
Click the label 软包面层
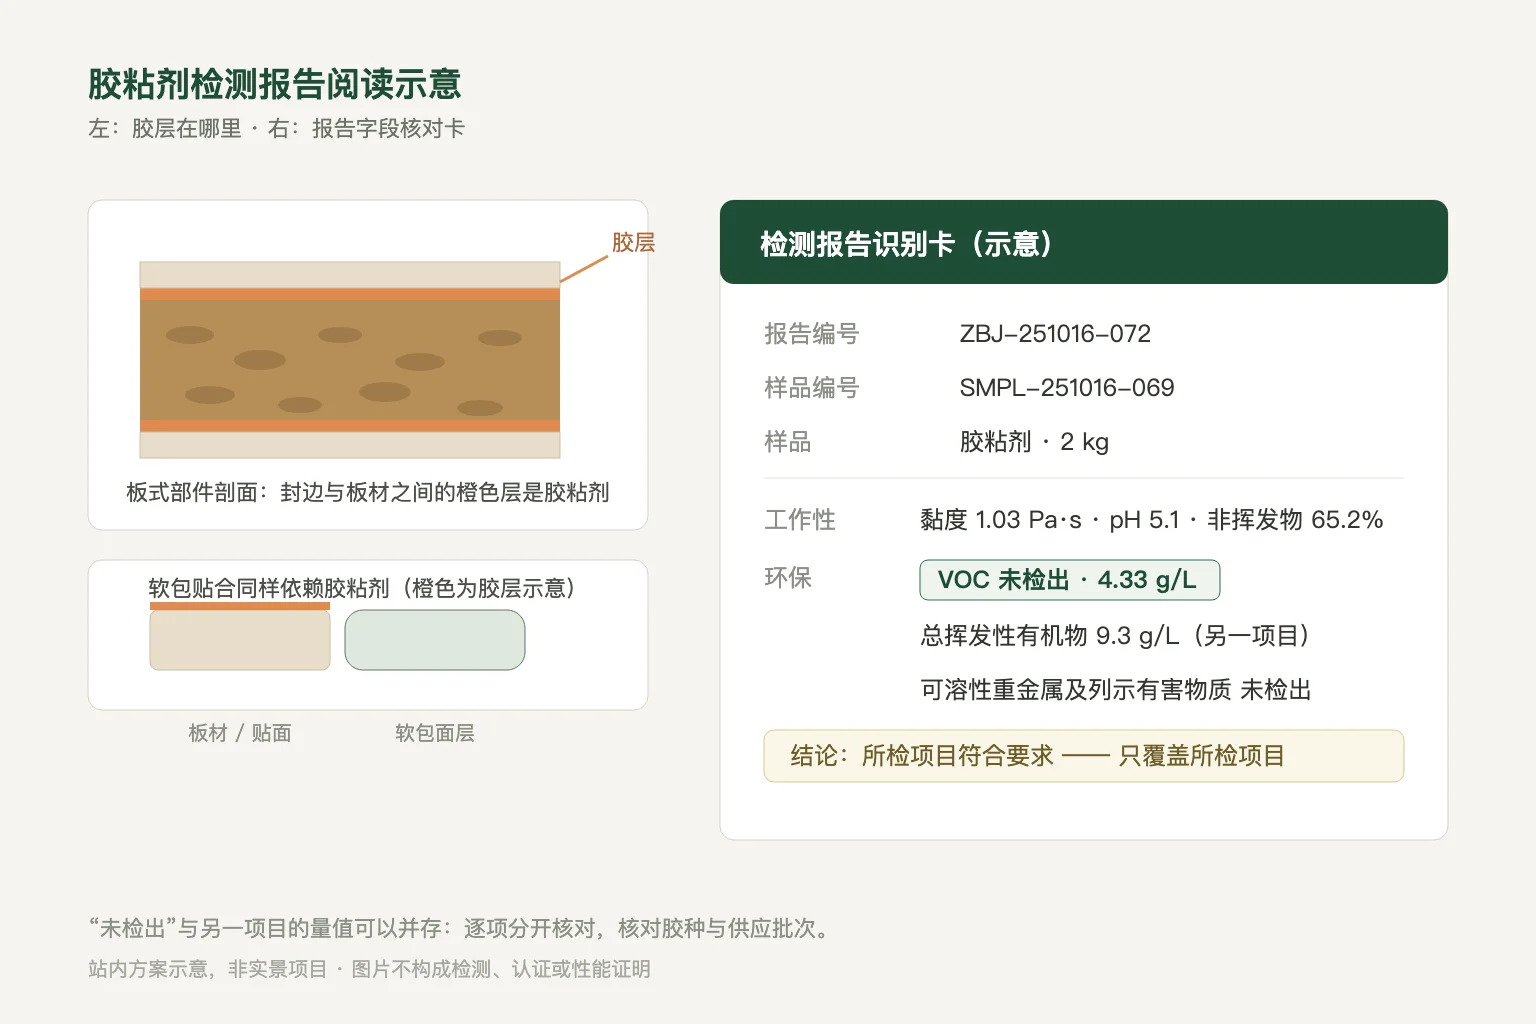point(435,733)
